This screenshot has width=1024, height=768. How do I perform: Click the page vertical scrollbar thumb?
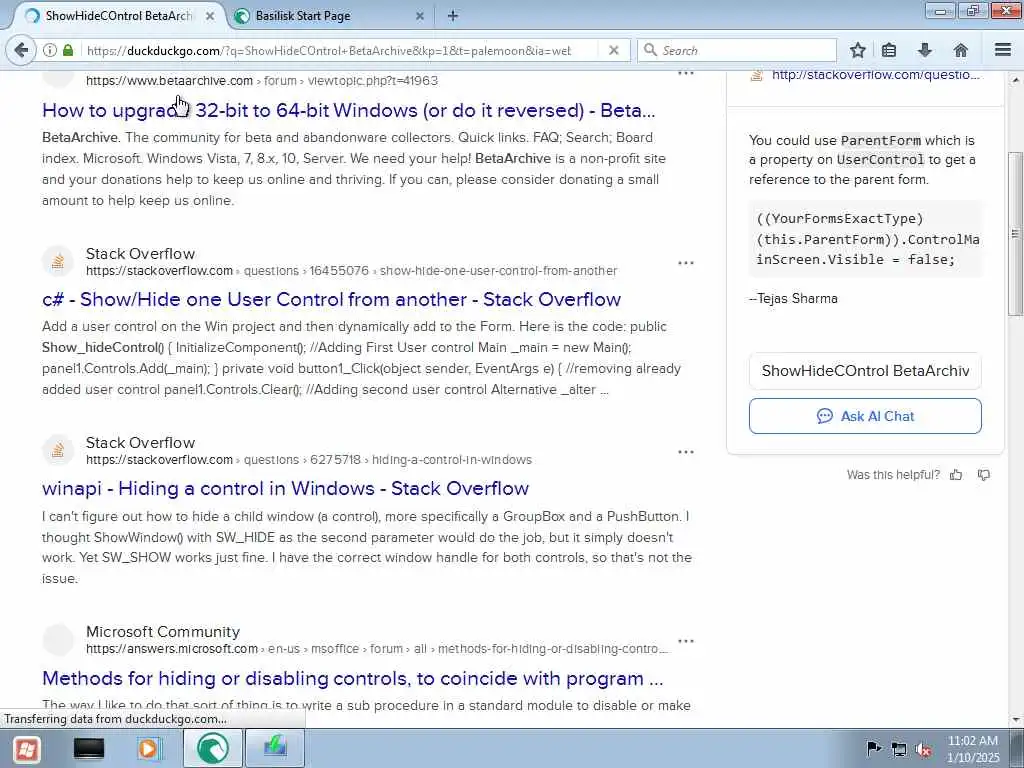(1016, 233)
